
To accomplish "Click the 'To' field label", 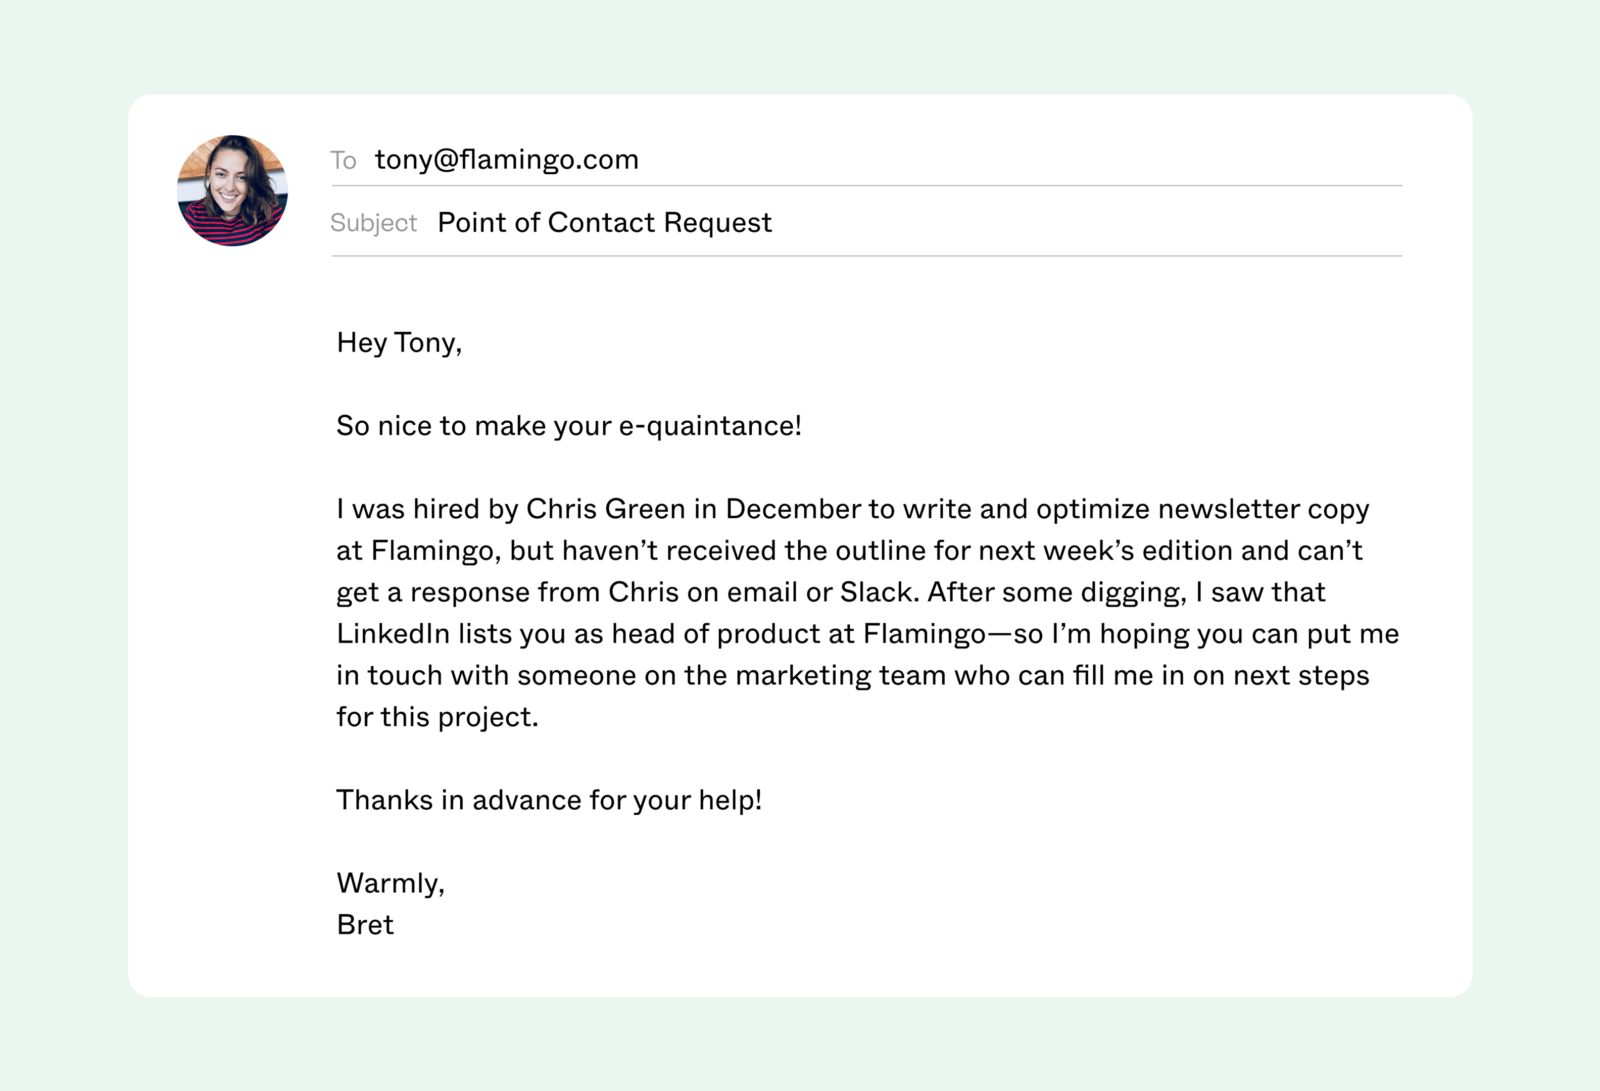I will (x=343, y=160).
